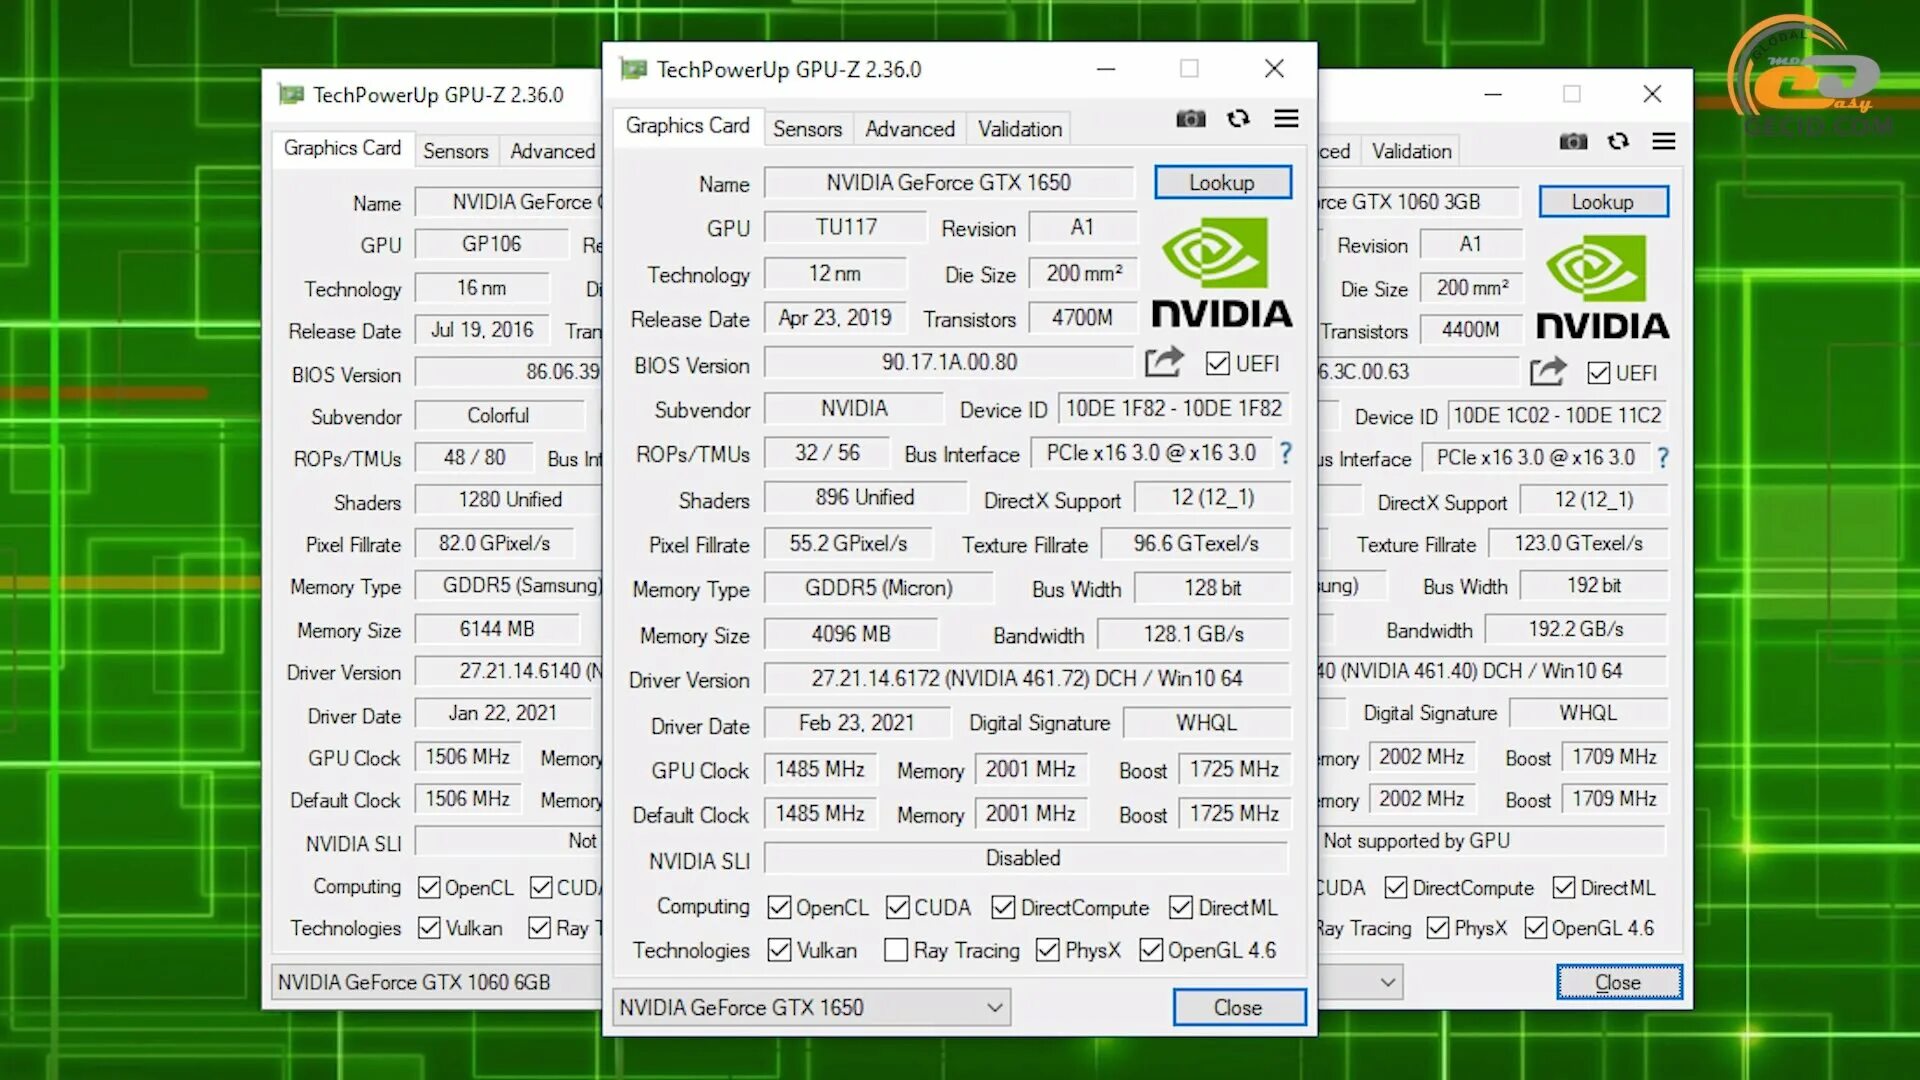The height and width of the screenshot is (1080, 1920).
Task: Switch to Sensors tab in GTX 1650 window
Action: tap(807, 129)
